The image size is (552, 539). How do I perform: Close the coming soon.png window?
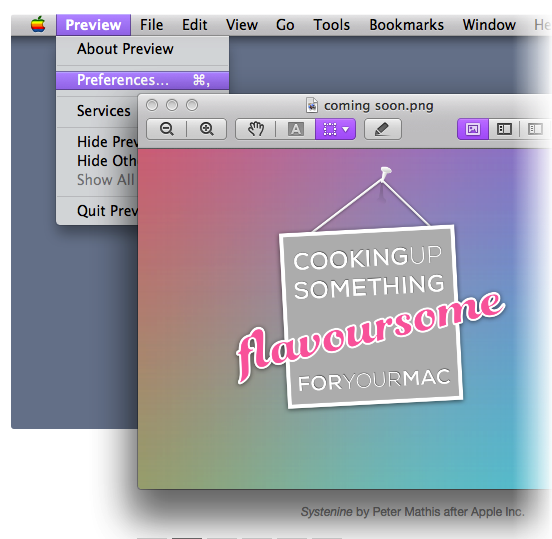(x=152, y=105)
